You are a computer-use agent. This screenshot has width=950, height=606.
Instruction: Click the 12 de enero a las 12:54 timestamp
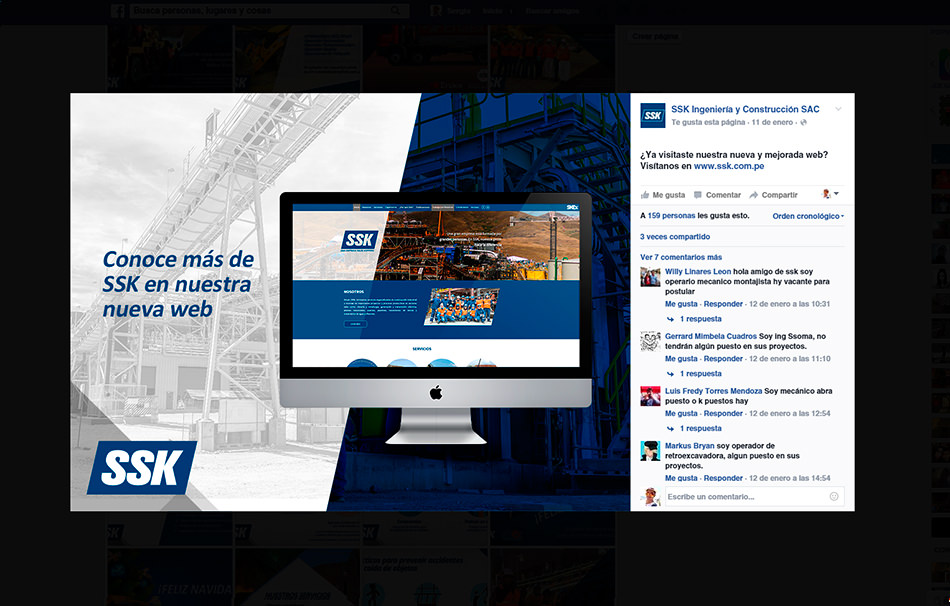[789, 413]
